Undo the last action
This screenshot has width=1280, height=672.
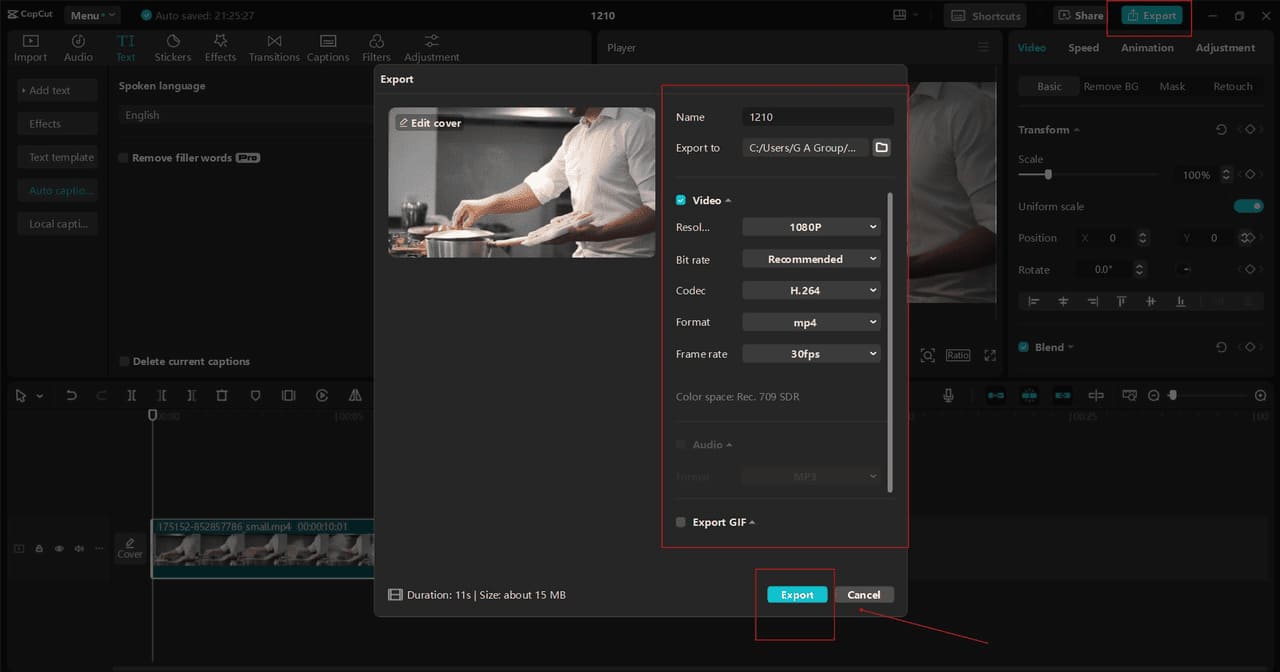point(71,395)
